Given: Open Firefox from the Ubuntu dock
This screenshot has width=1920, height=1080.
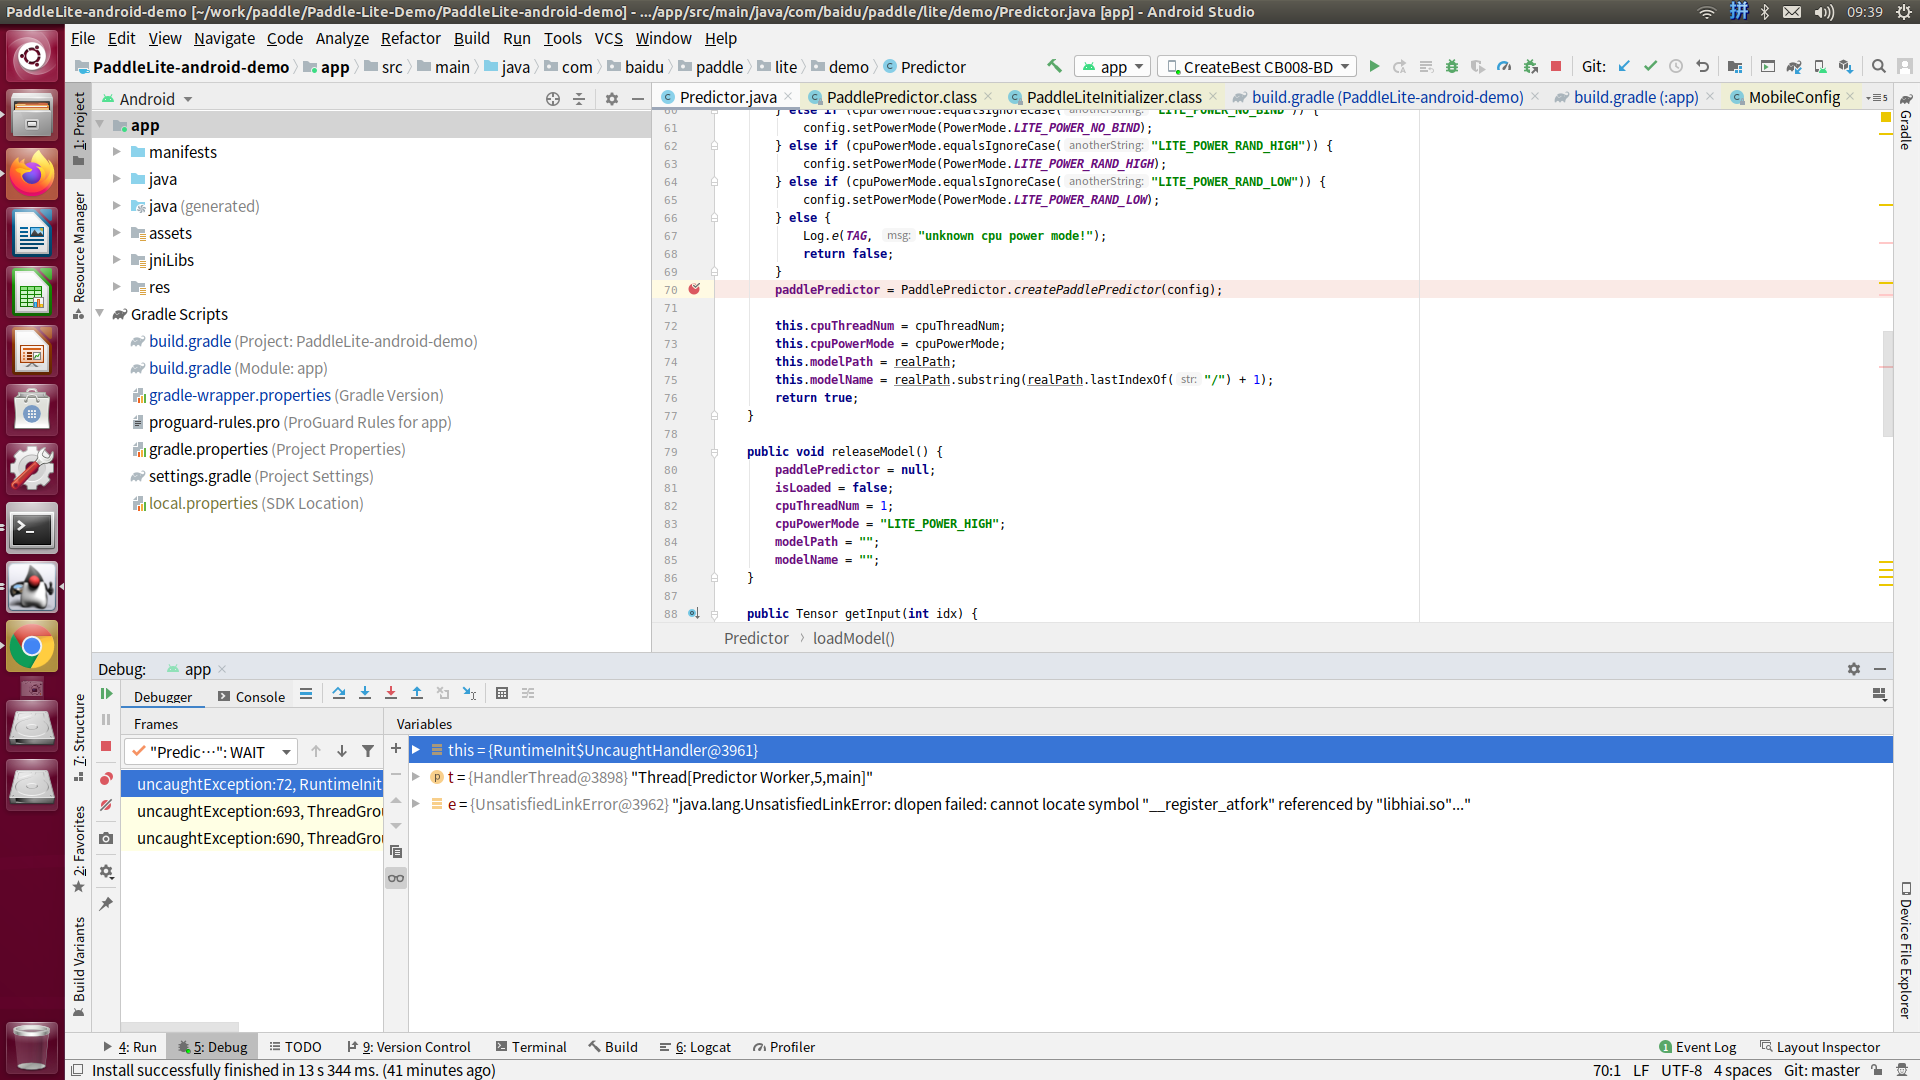Looking at the screenshot, I should [x=32, y=174].
